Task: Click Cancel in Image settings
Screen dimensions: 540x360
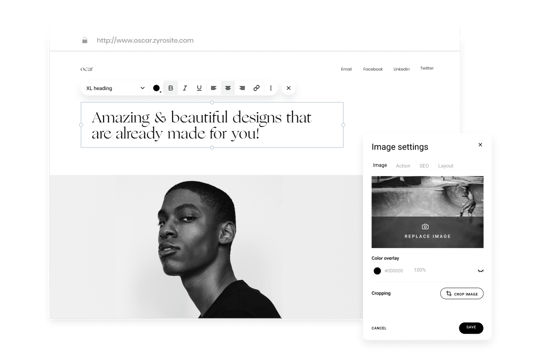Action: tap(379, 328)
